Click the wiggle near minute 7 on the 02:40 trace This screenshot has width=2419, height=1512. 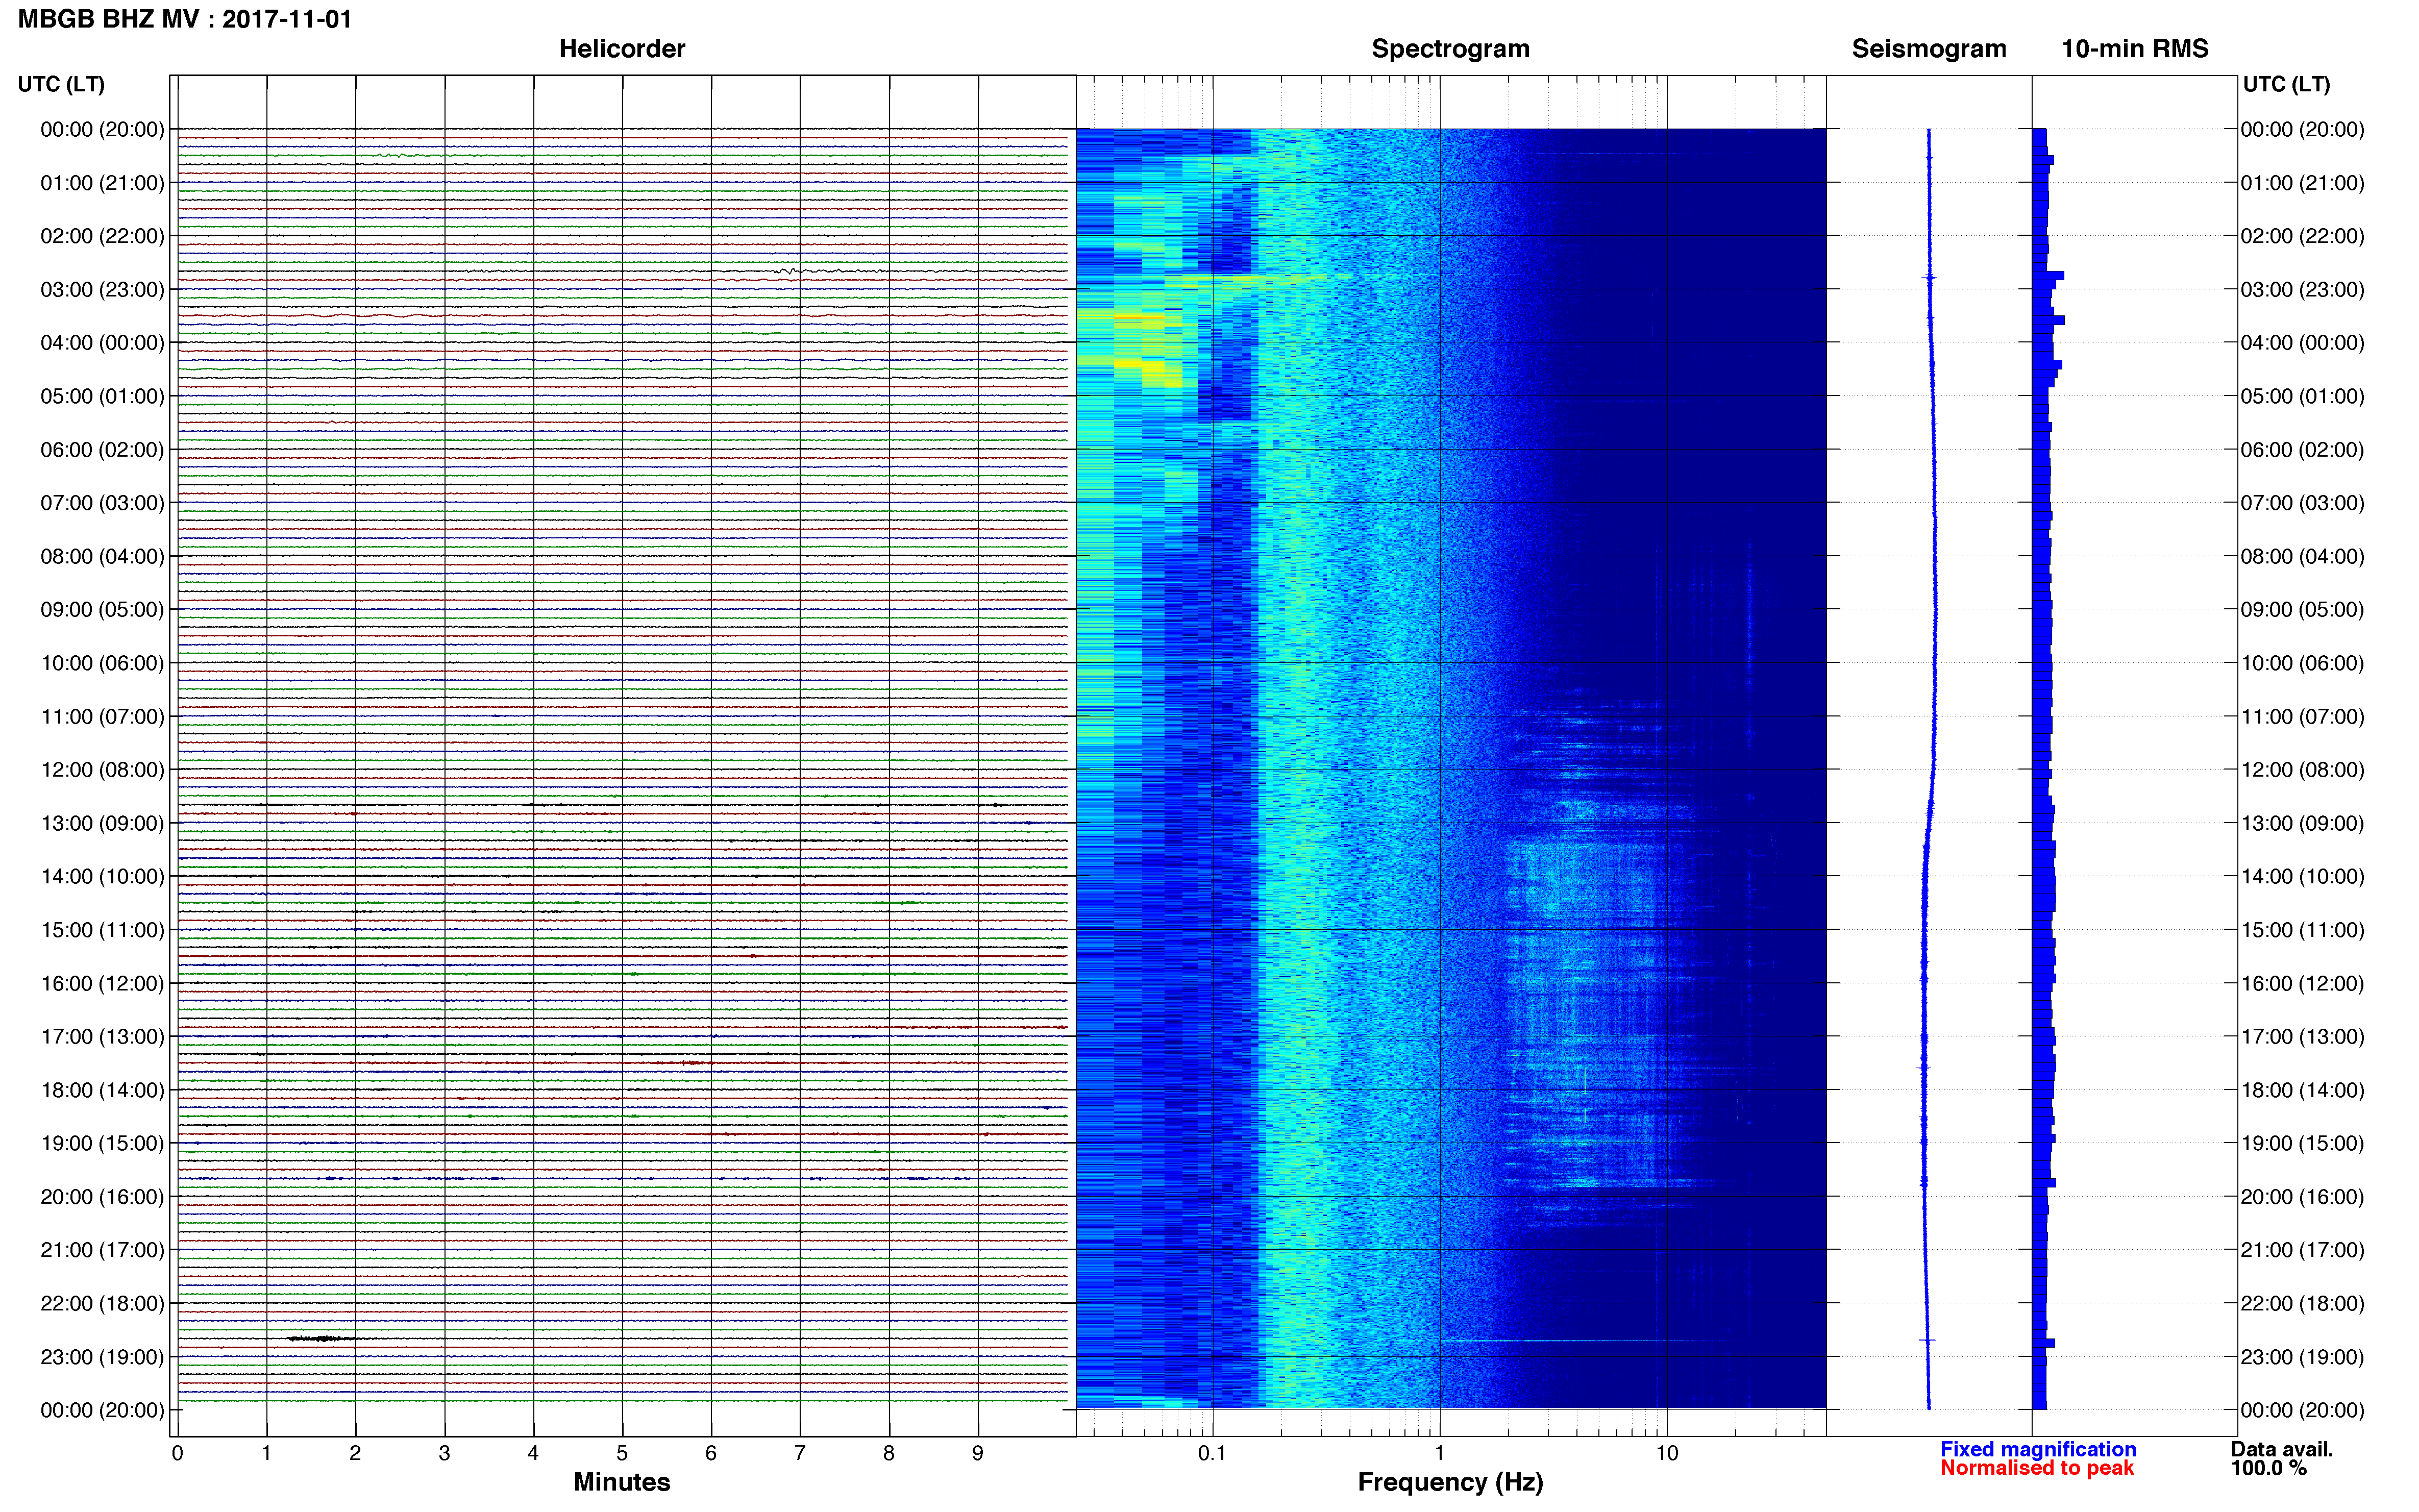click(789, 271)
